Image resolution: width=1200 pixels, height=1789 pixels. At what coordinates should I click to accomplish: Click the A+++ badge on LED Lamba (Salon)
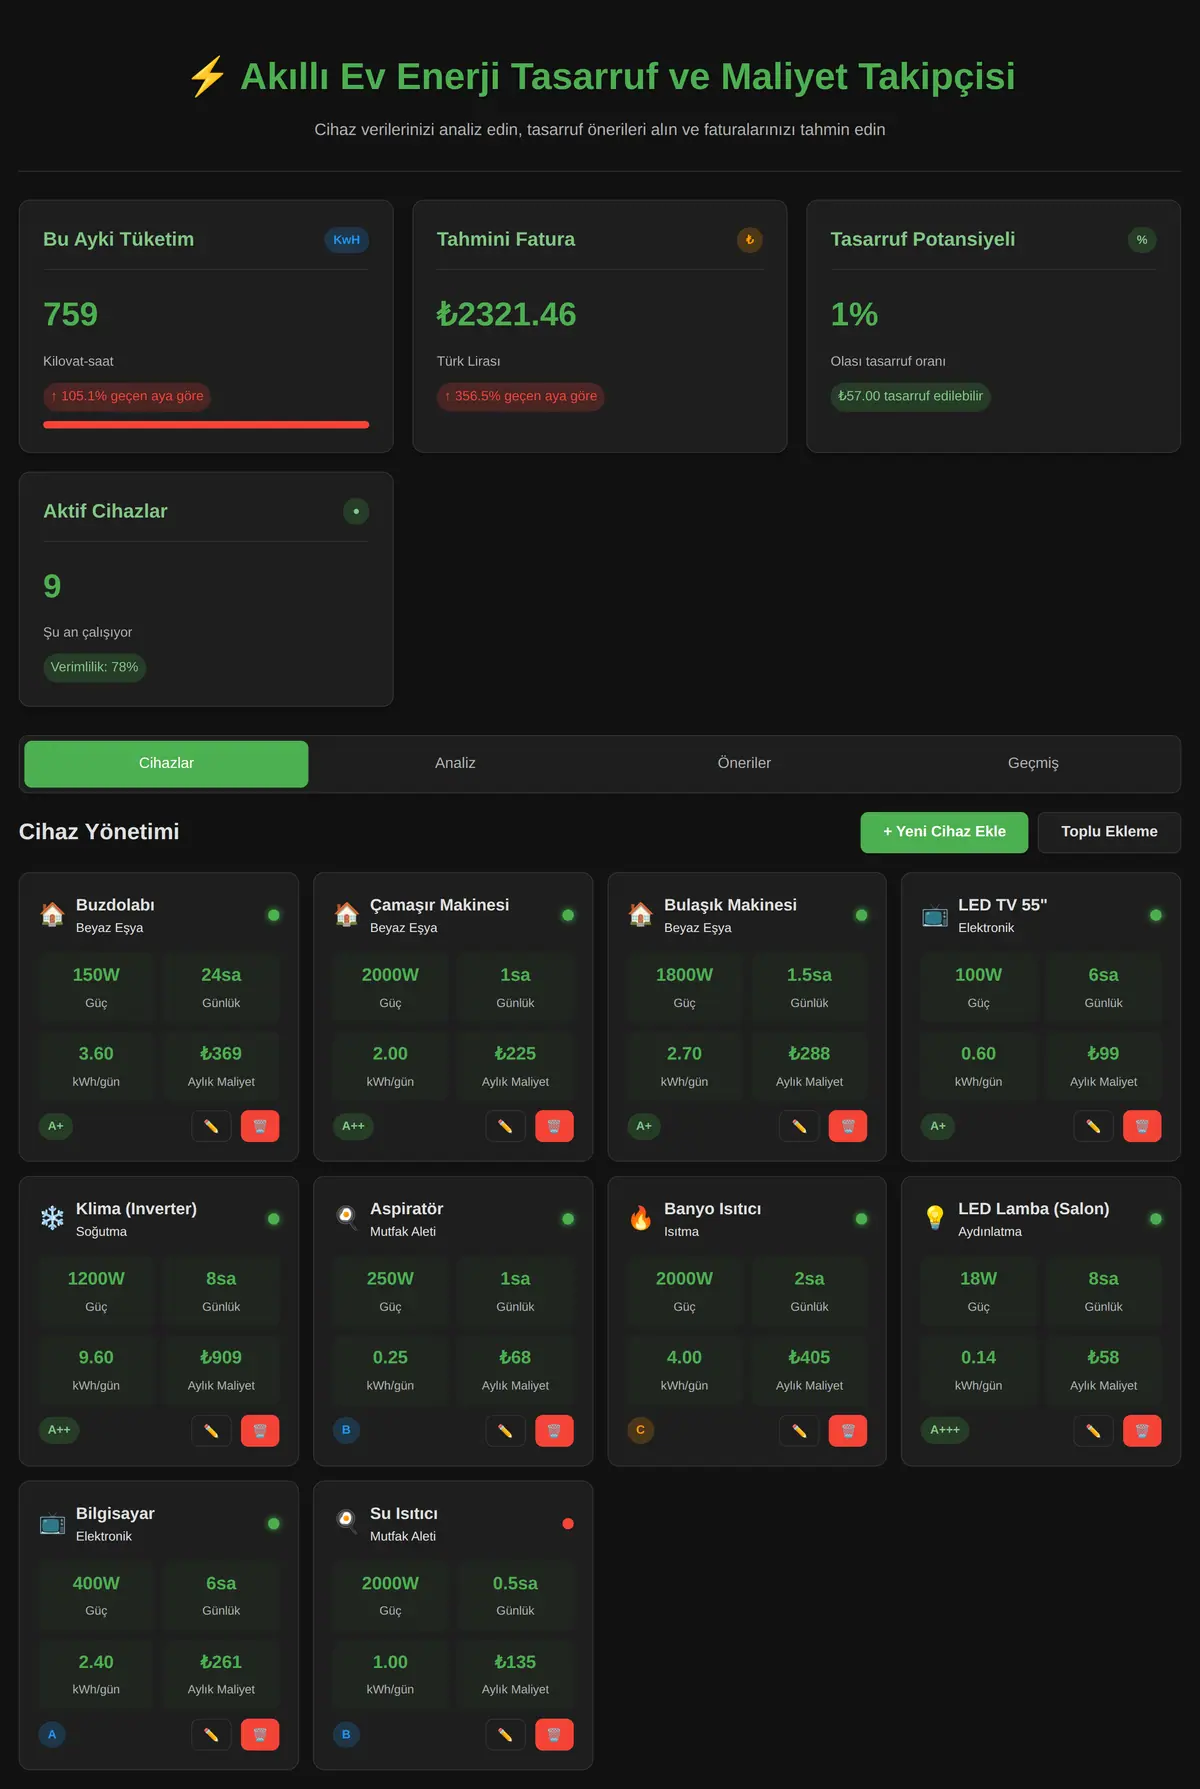tap(945, 1430)
